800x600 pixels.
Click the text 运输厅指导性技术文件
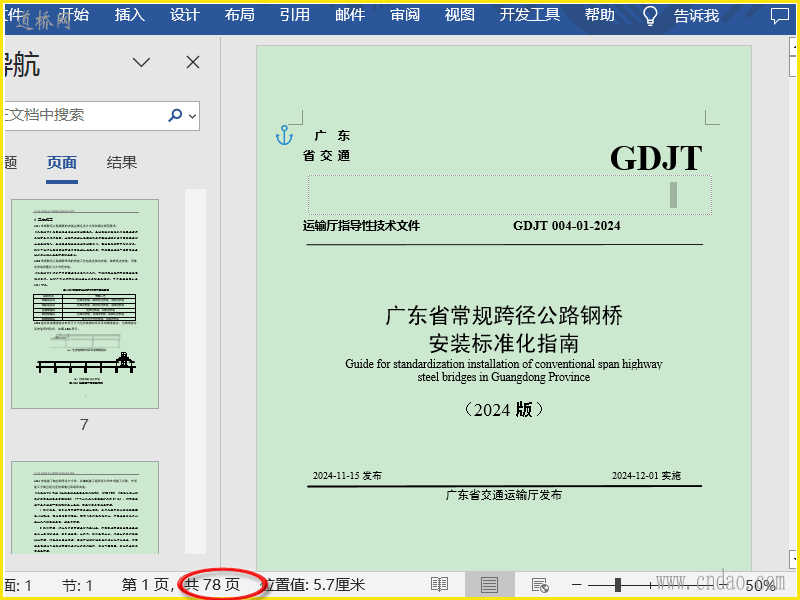[x=361, y=226]
